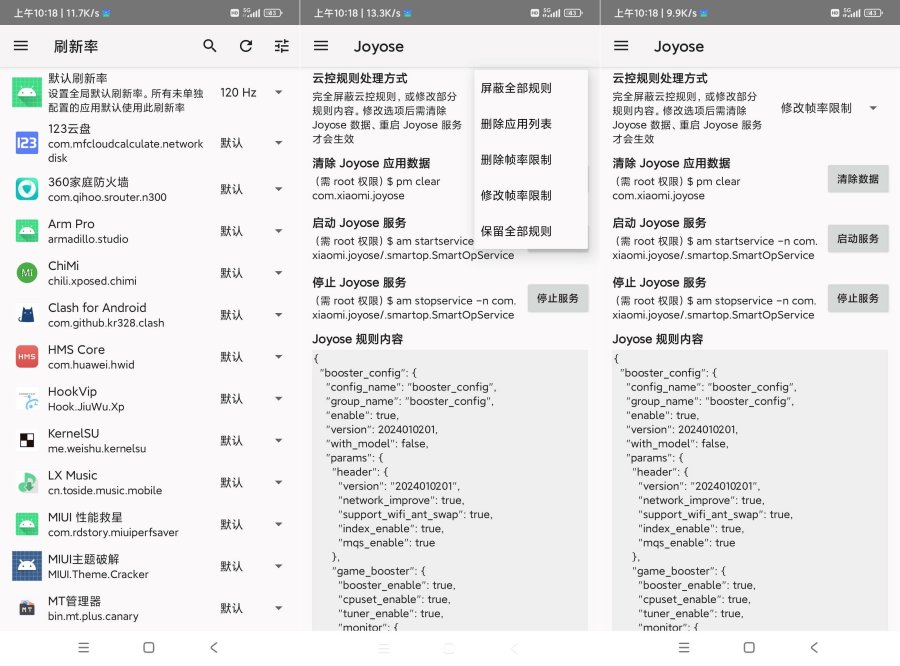Viewport: 900px width, 666px height.
Task: Click the 默认刷新率 Android icon
Action: click(27, 92)
